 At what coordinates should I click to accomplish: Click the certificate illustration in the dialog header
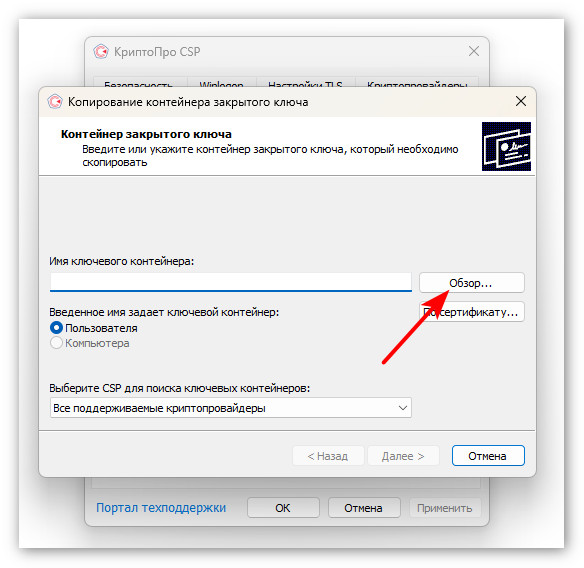[506, 146]
